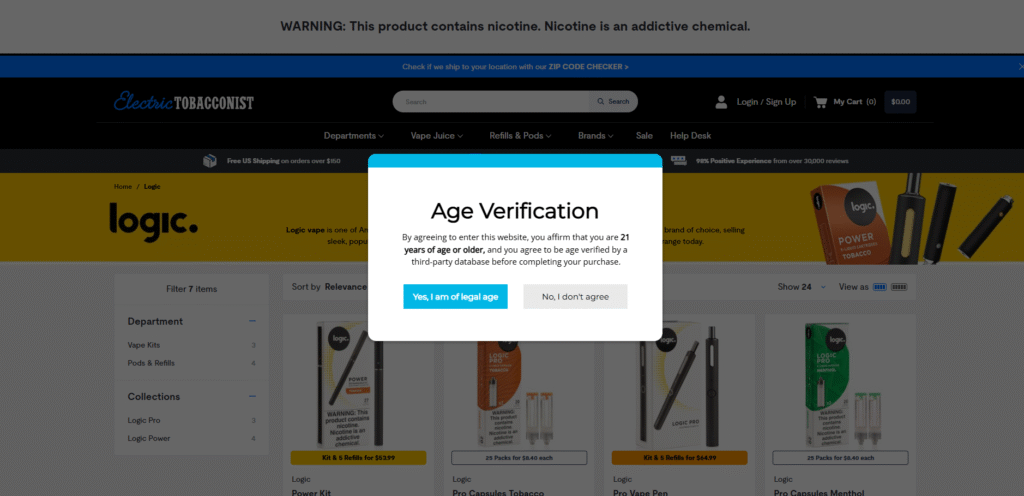The width and height of the screenshot is (1024, 496).
Task: Filter by Vape Kits department
Action: [144, 345]
